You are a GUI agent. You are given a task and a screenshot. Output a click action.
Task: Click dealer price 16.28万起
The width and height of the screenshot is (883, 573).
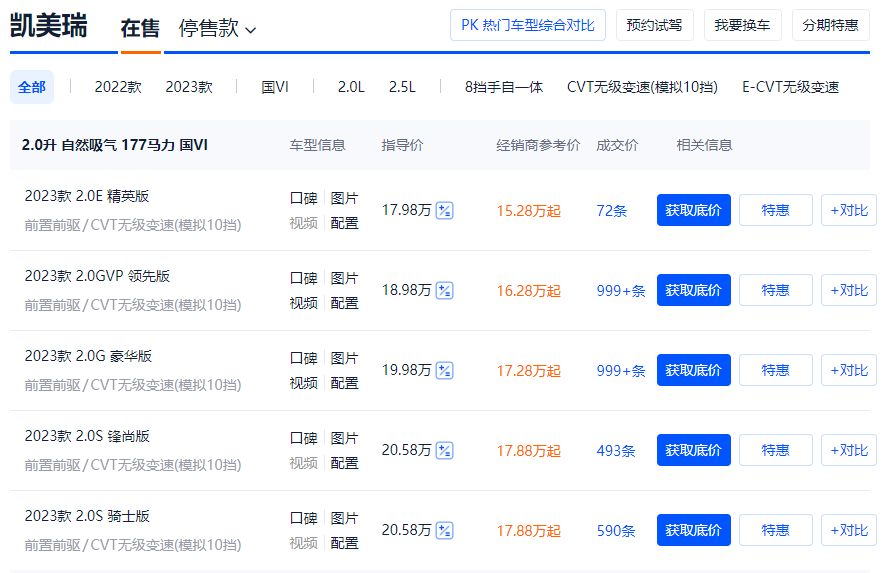pyautogui.click(x=528, y=290)
